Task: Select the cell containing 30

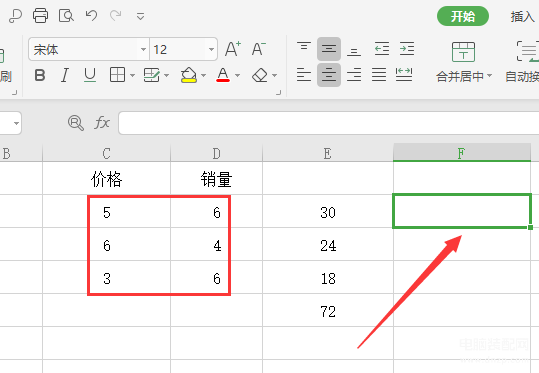Action: coord(328,212)
